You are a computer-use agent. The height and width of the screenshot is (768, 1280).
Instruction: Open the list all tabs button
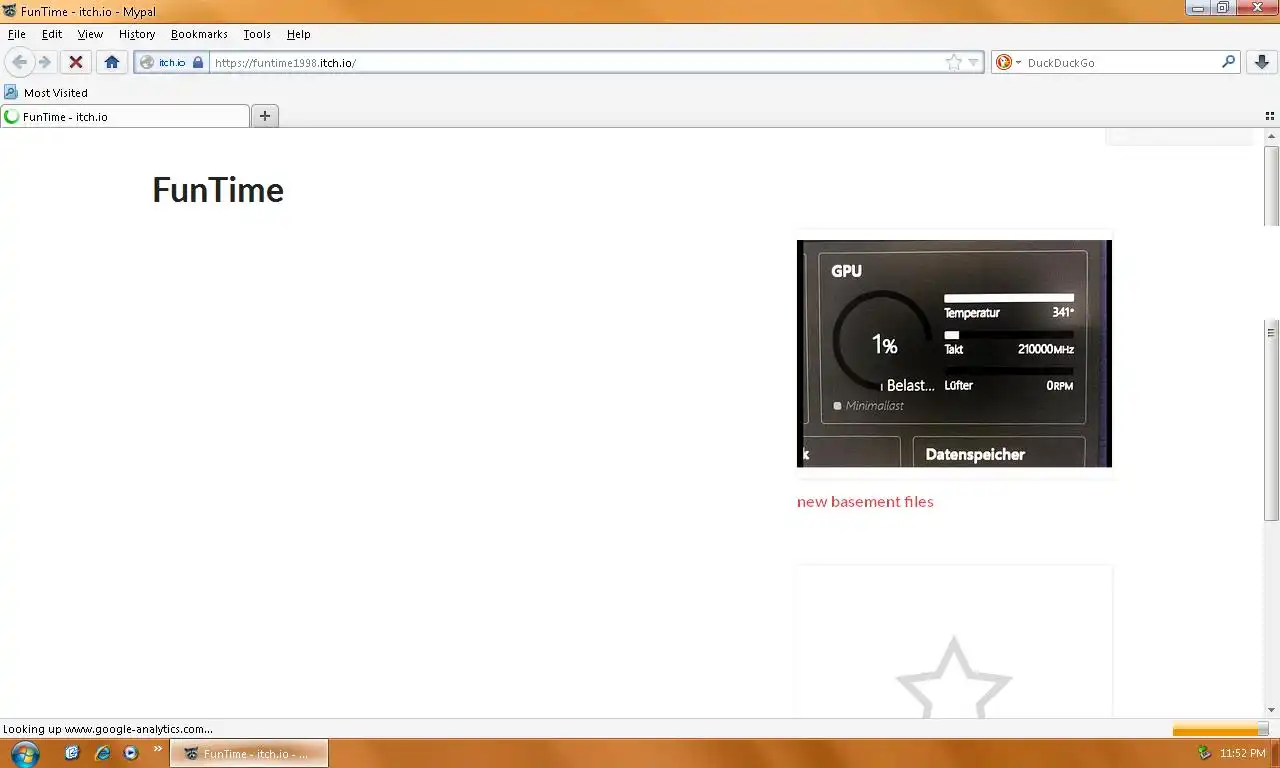click(1270, 116)
